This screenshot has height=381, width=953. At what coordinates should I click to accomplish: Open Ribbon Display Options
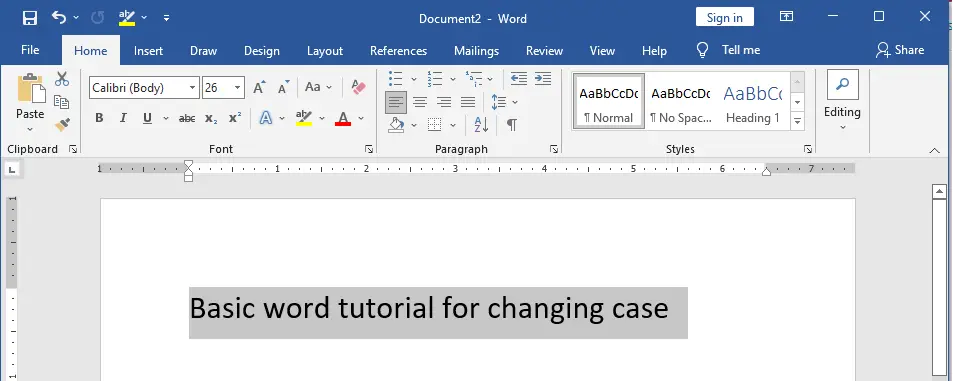pyautogui.click(x=786, y=17)
